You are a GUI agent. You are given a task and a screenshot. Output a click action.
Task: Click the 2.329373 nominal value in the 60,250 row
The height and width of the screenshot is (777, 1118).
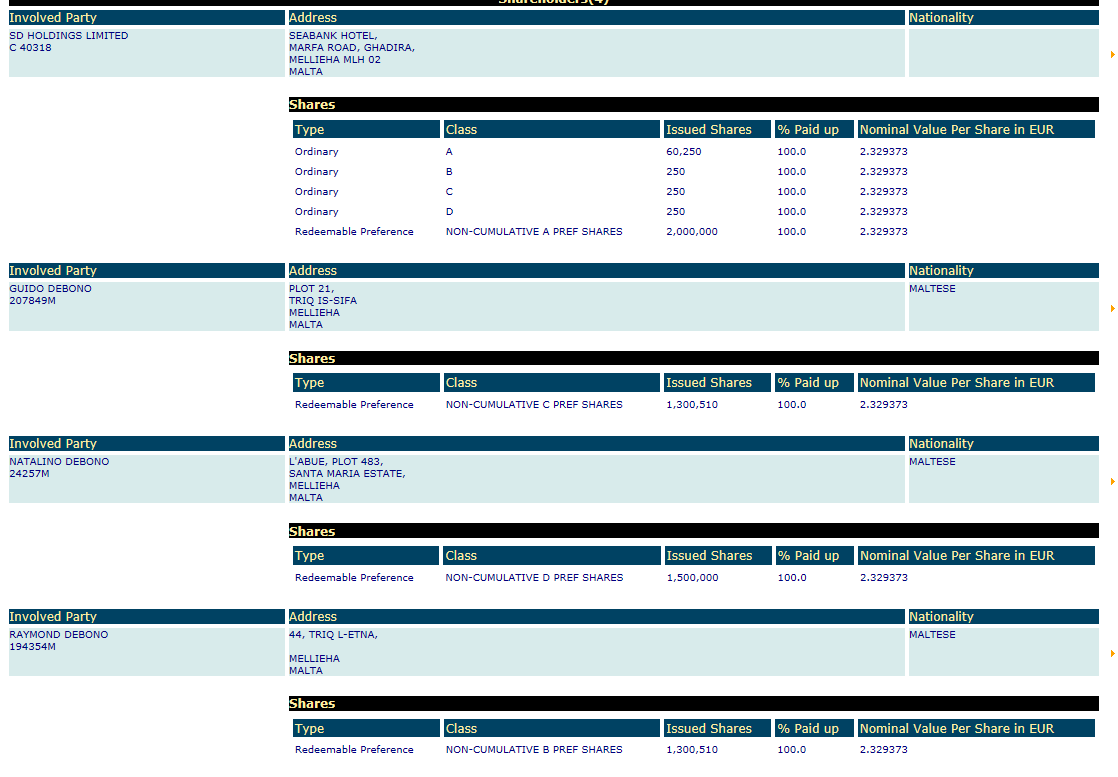point(883,152)
